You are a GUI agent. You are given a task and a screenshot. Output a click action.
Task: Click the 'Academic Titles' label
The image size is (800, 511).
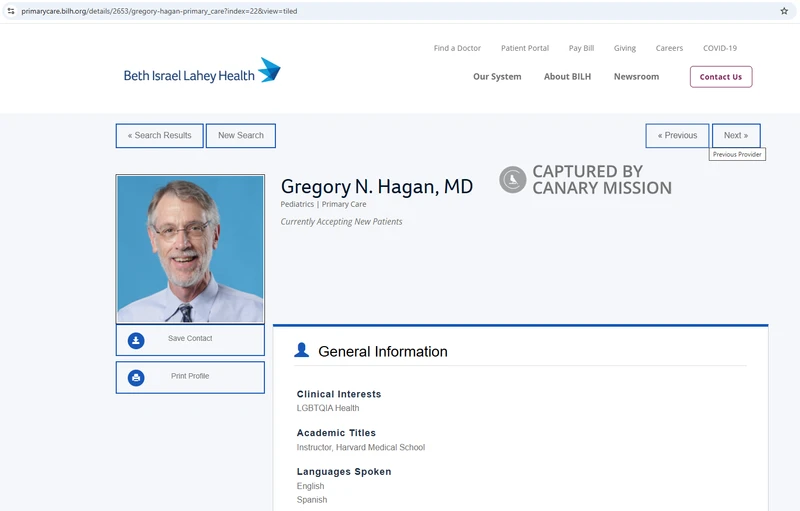pos(336,433)
